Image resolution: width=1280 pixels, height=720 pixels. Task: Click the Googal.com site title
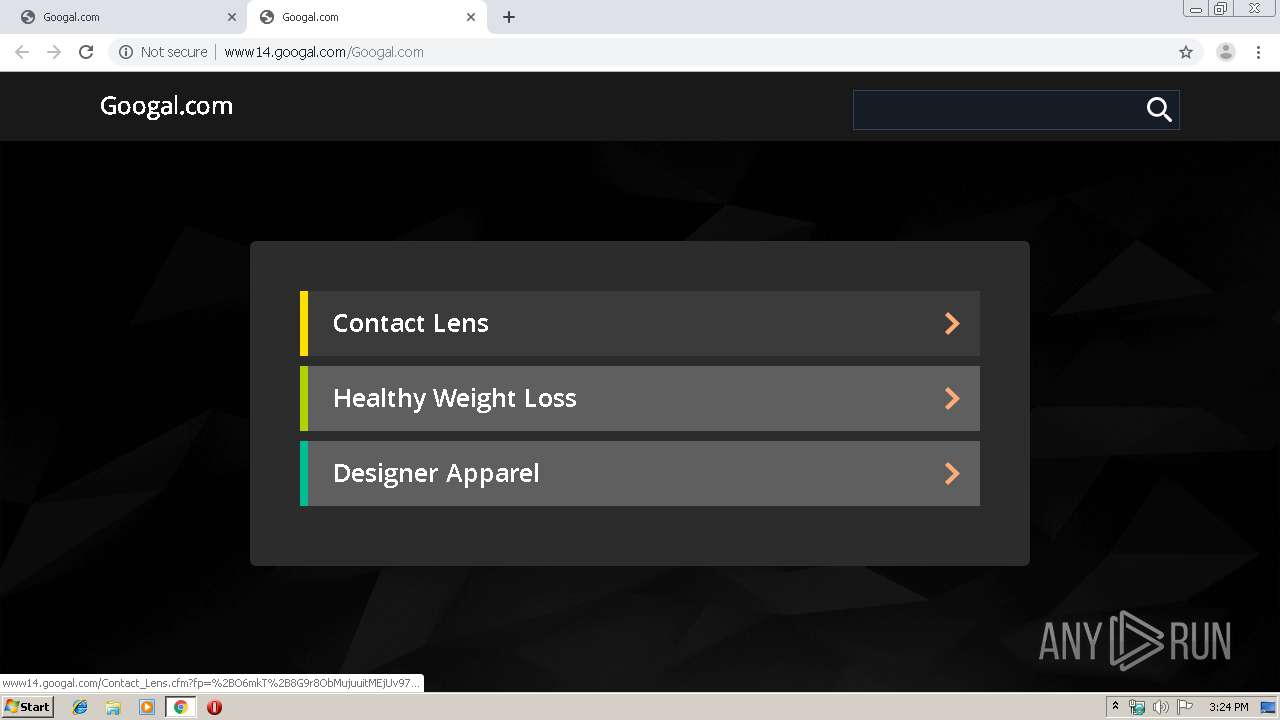166,106
